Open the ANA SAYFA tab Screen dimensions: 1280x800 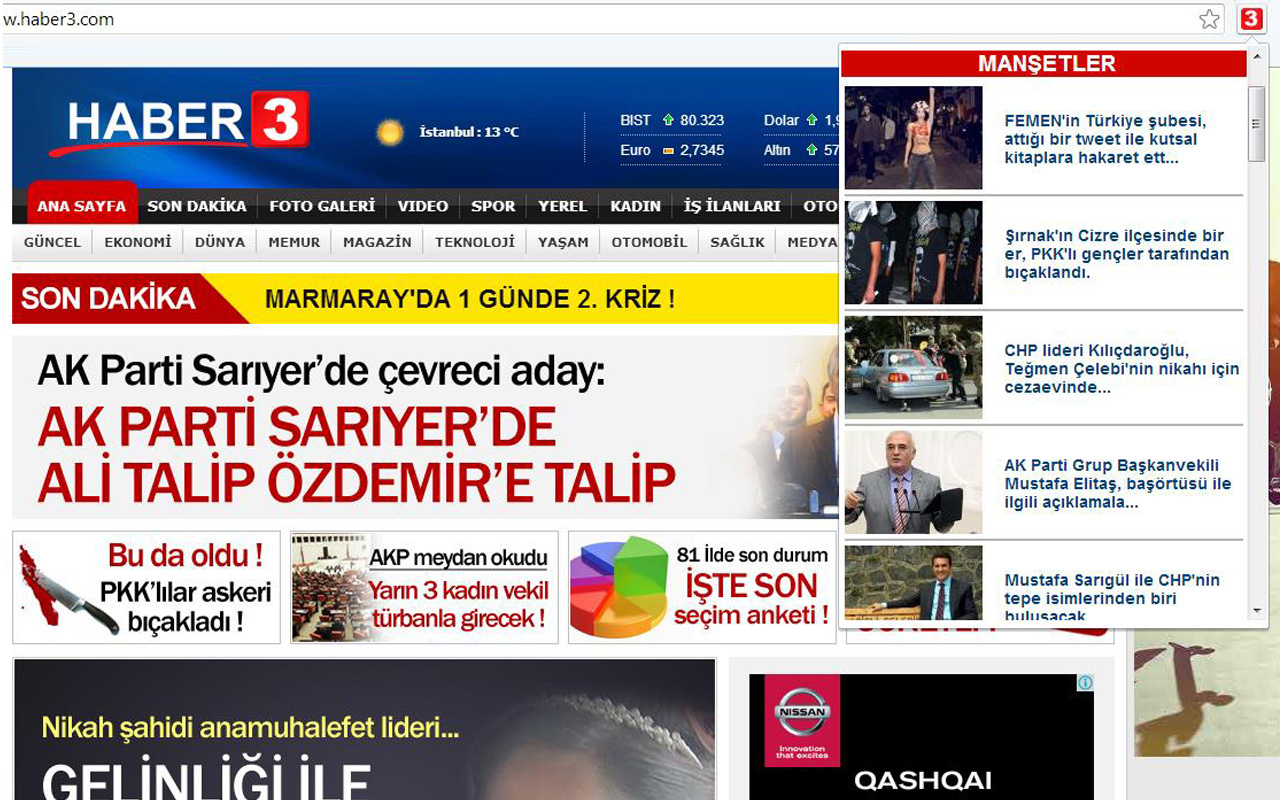click(x=82, y=206)
